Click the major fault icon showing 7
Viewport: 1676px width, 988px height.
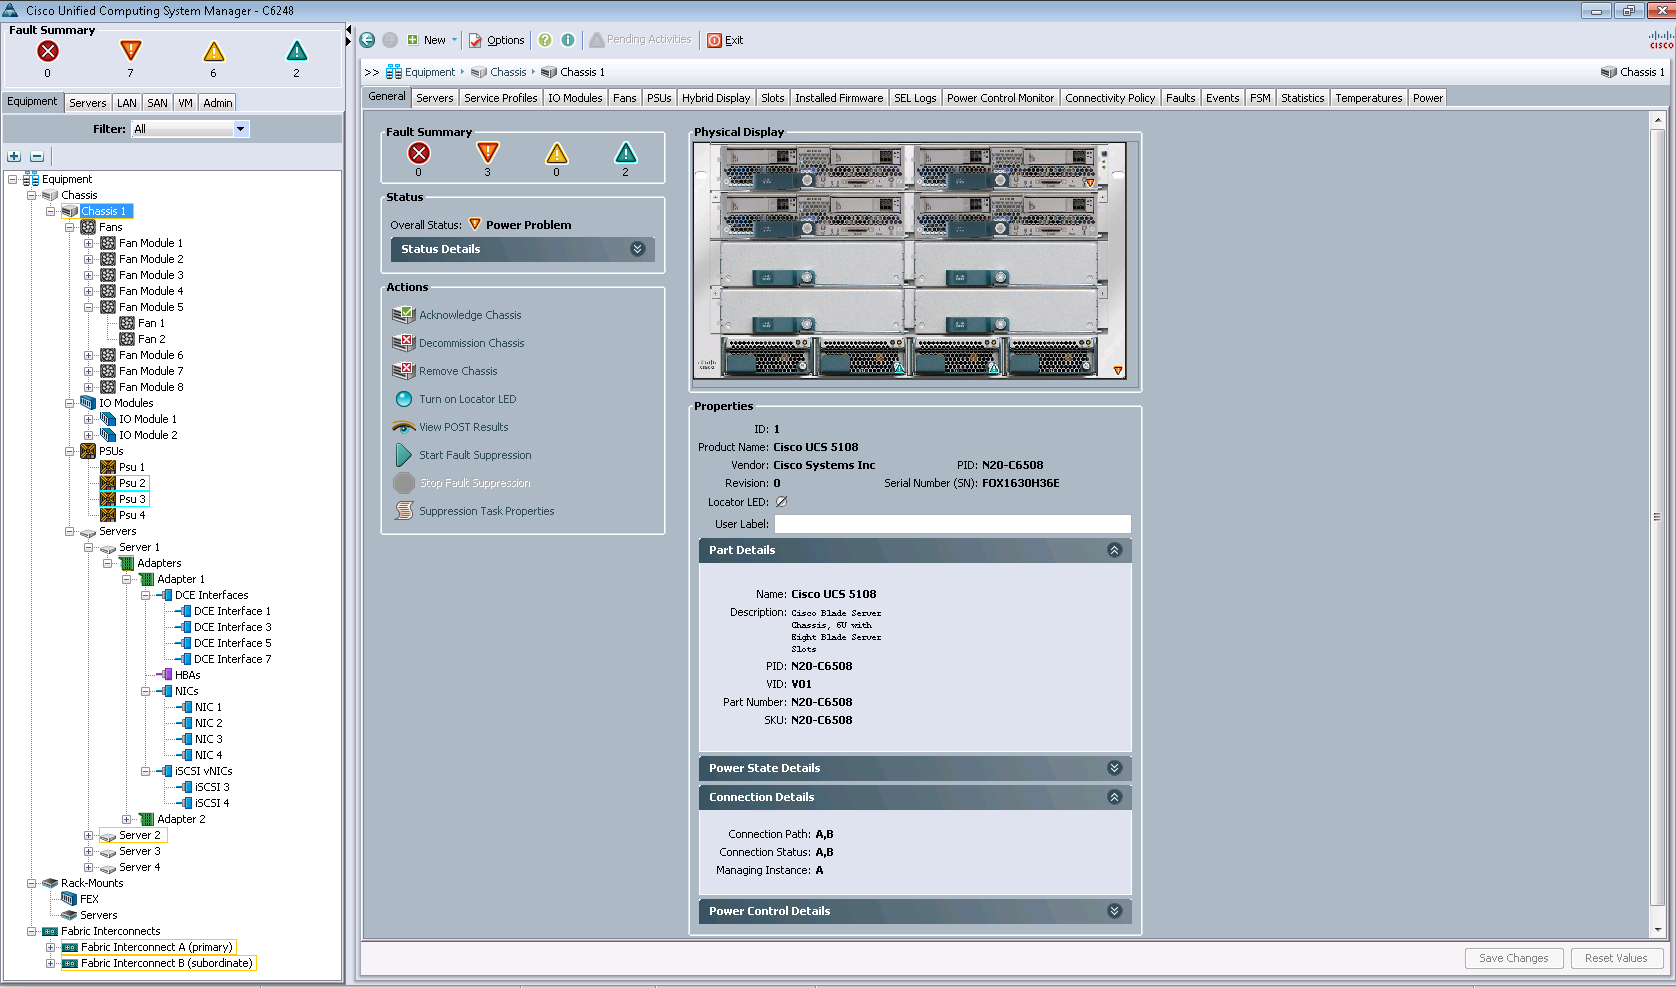point(130,51)
